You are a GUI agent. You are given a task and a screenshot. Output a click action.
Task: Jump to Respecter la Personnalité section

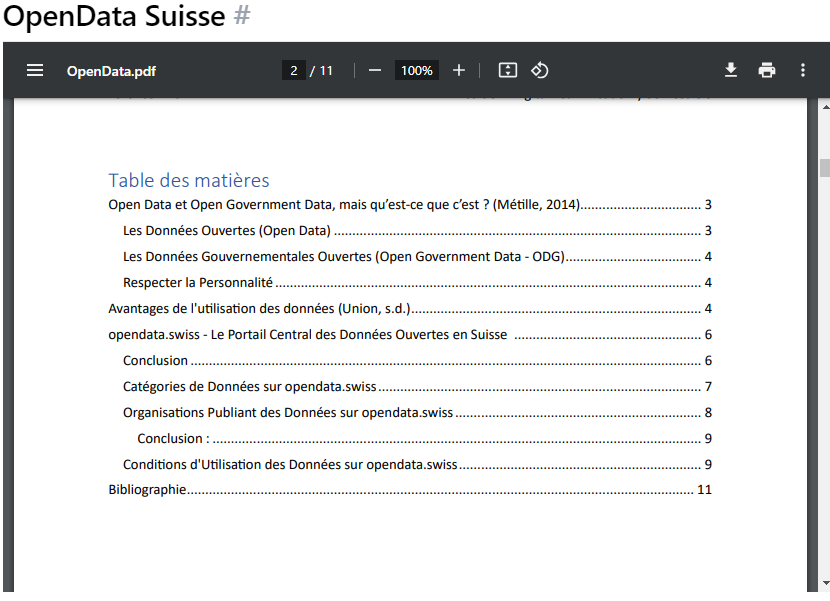pyautogui.click(x=200, y=282)
